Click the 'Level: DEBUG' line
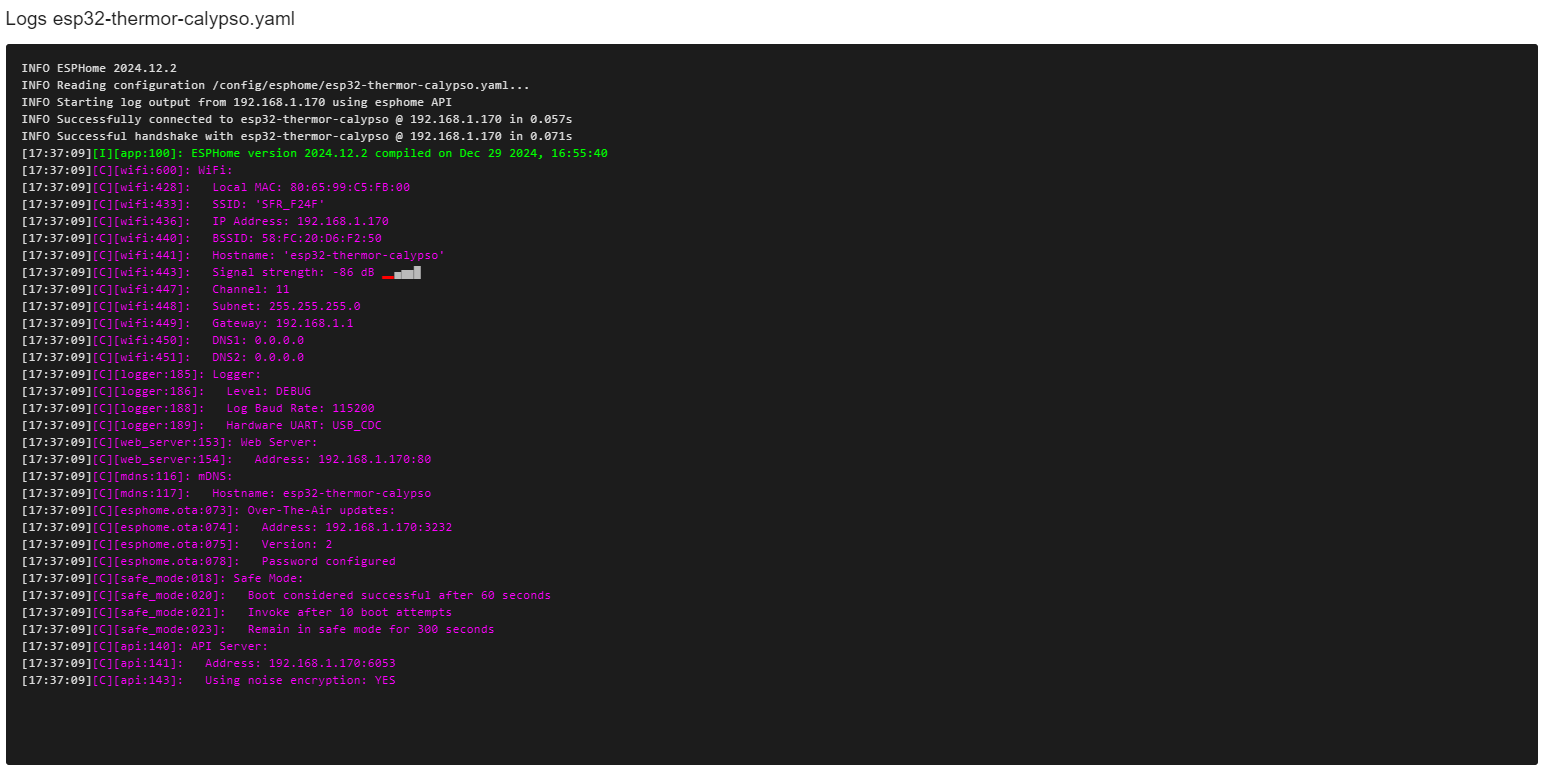This screenshot has width=1545, height=773. point(166,391)
